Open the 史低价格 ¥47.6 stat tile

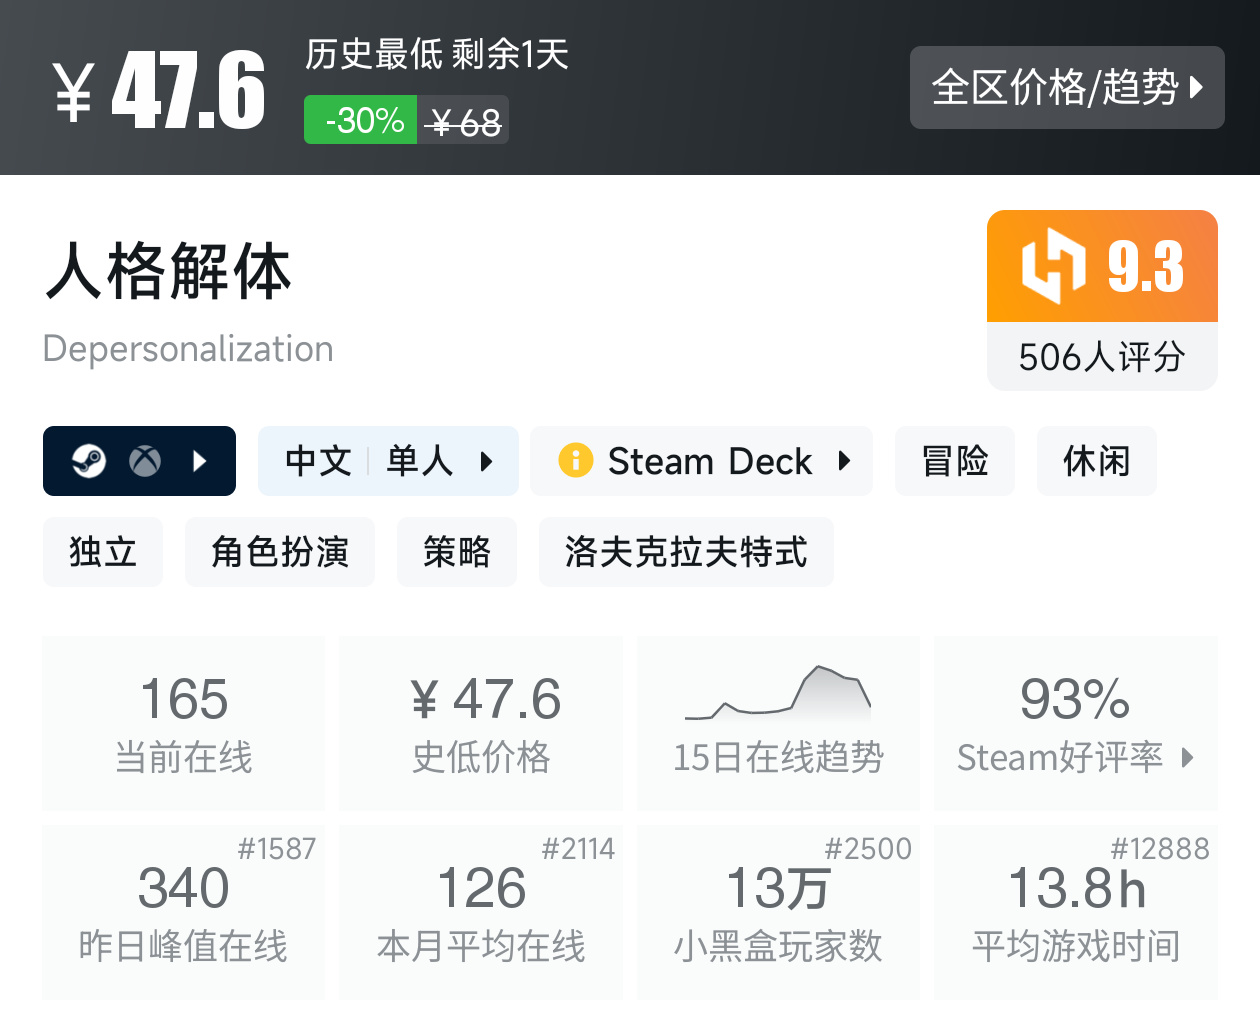[x=481, y=722]
